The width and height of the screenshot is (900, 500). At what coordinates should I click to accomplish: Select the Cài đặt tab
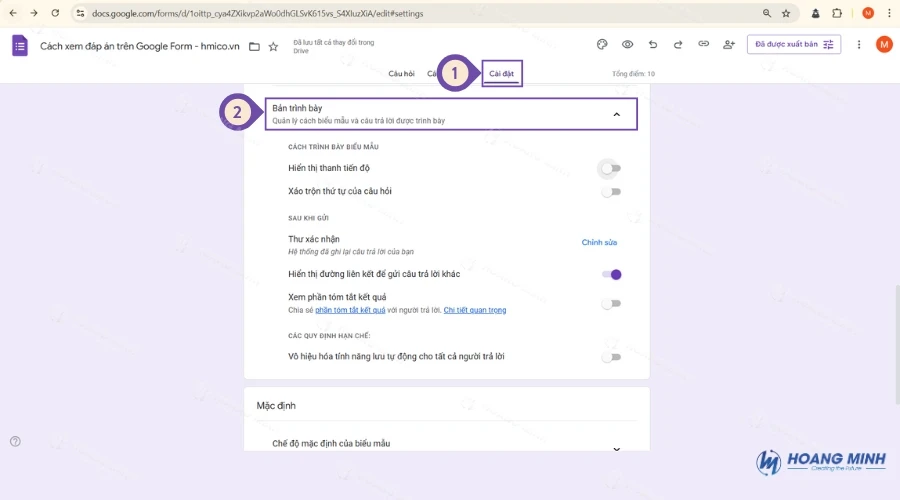pyautogui.click(x=501, y=73)
